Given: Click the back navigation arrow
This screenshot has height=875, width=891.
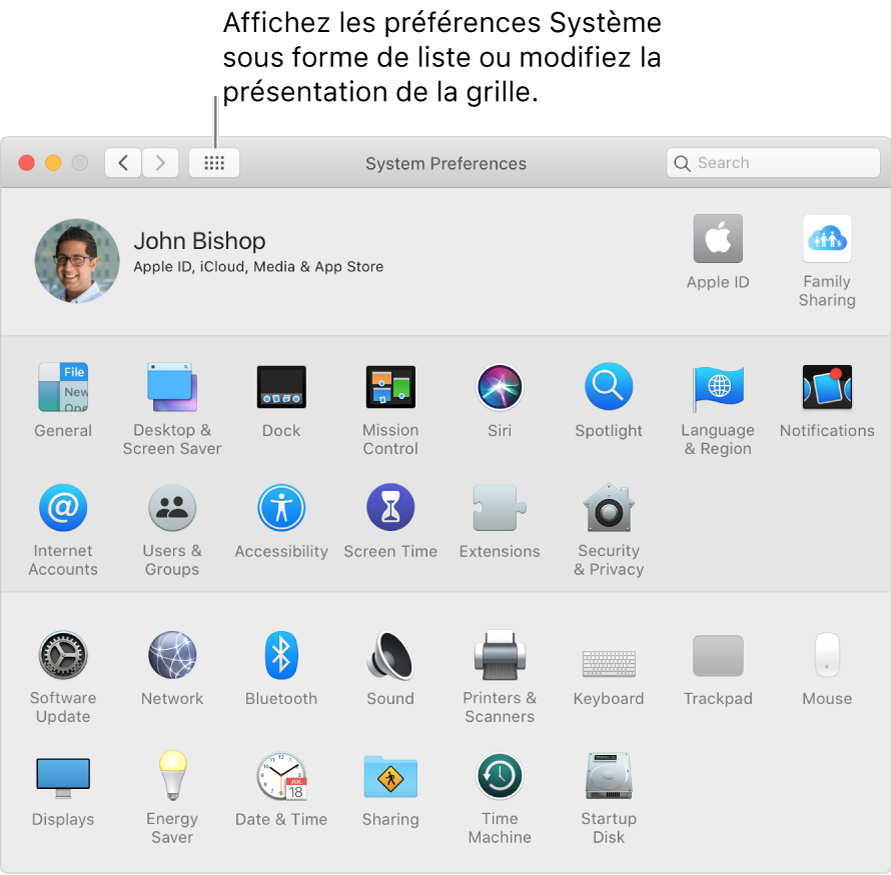Looking at the screenshot, I should 123,163.
